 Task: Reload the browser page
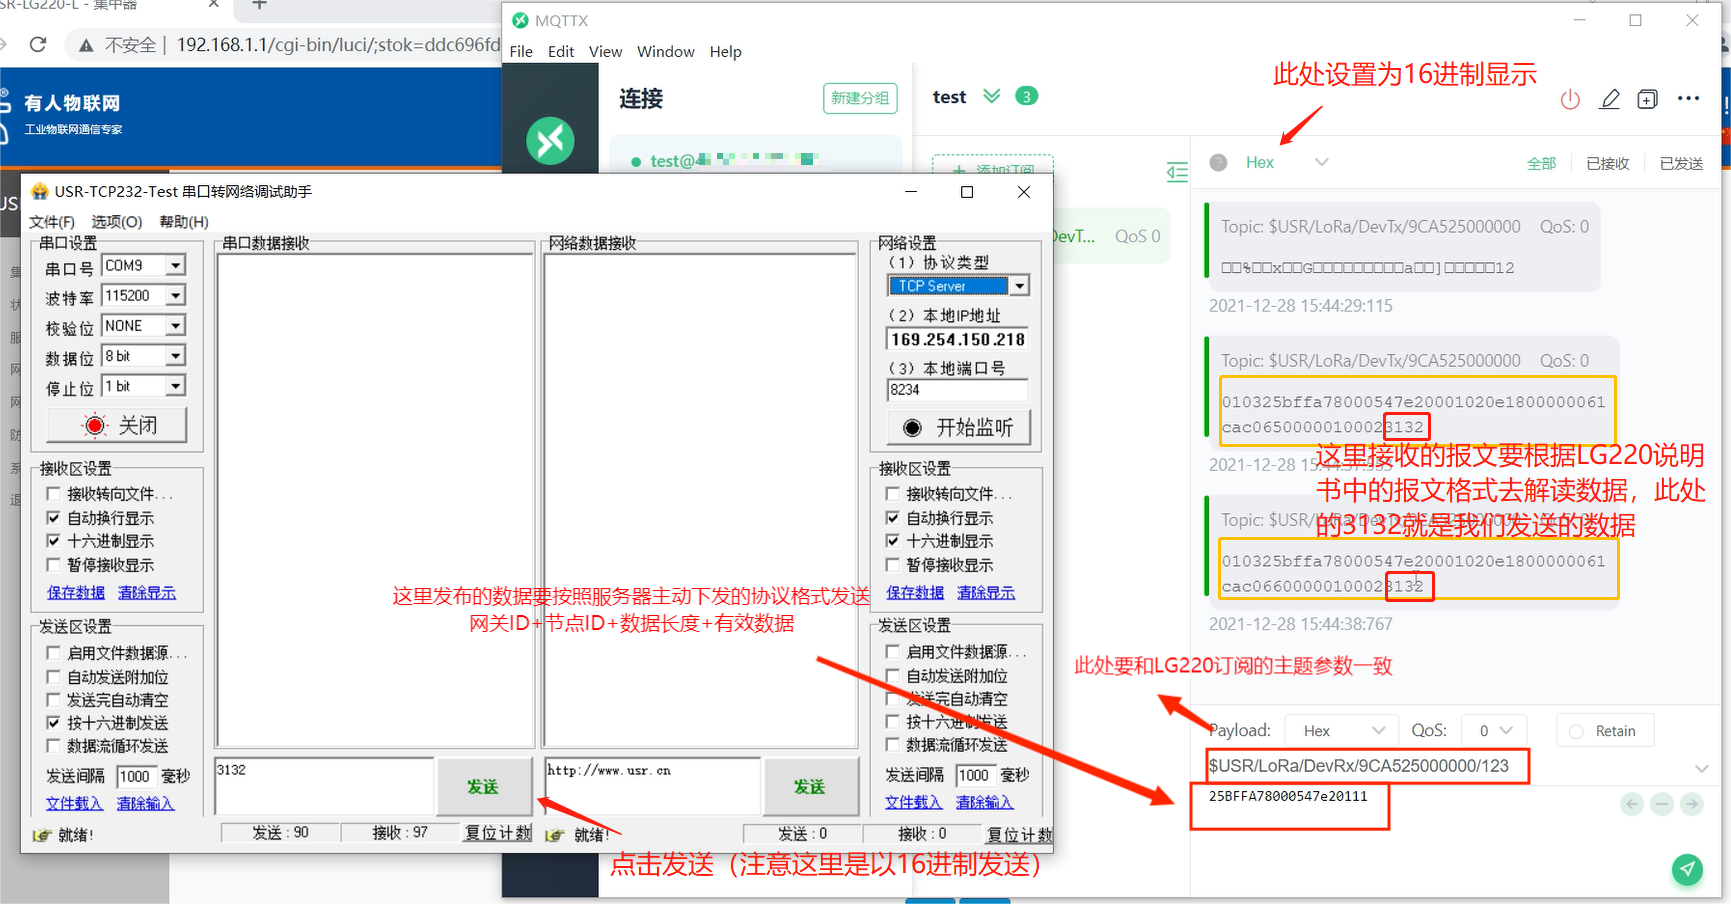click(x=38, y=44)
